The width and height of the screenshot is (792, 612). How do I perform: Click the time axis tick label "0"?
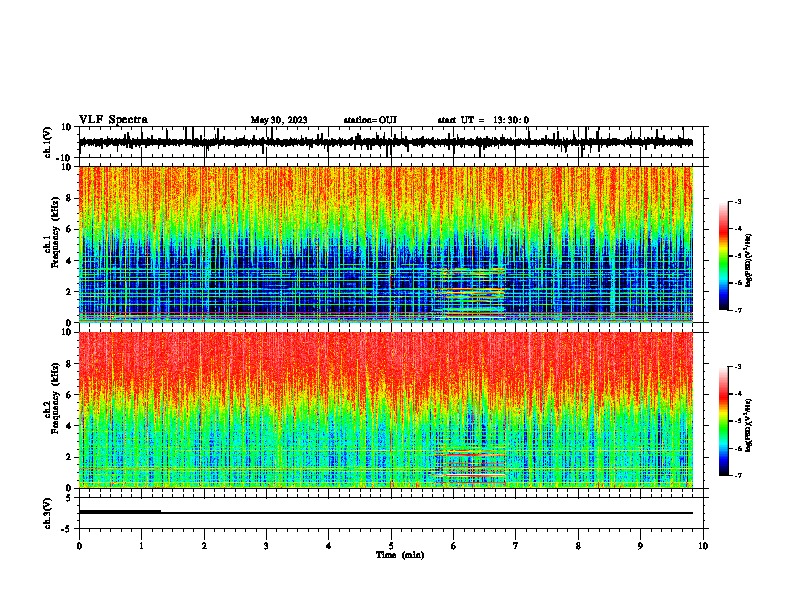pyautogui.click(x=79, y=546)
